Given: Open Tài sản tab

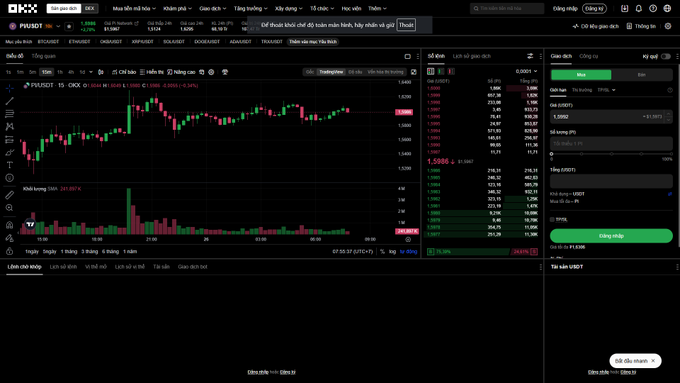Looking at the screenshot, I should 161,267.
